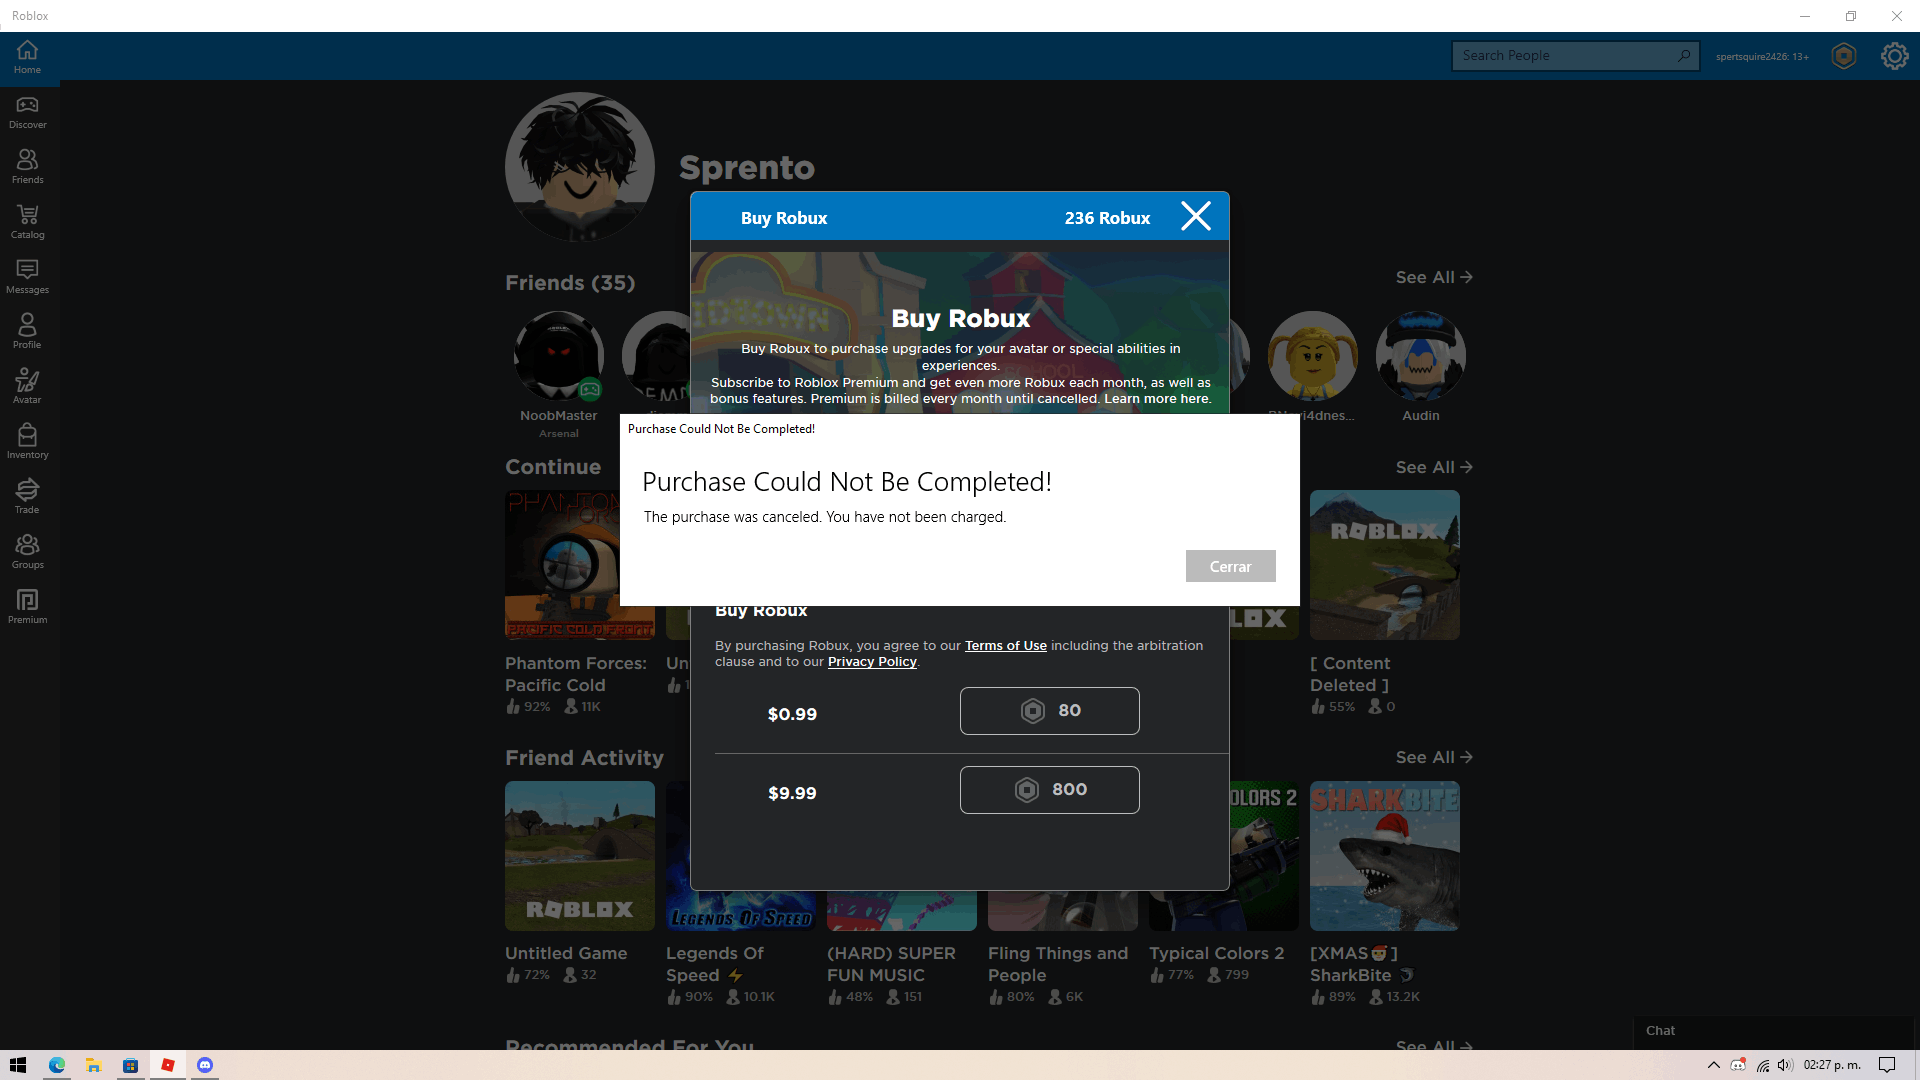Open the notification center icon

point(1887,1065)
